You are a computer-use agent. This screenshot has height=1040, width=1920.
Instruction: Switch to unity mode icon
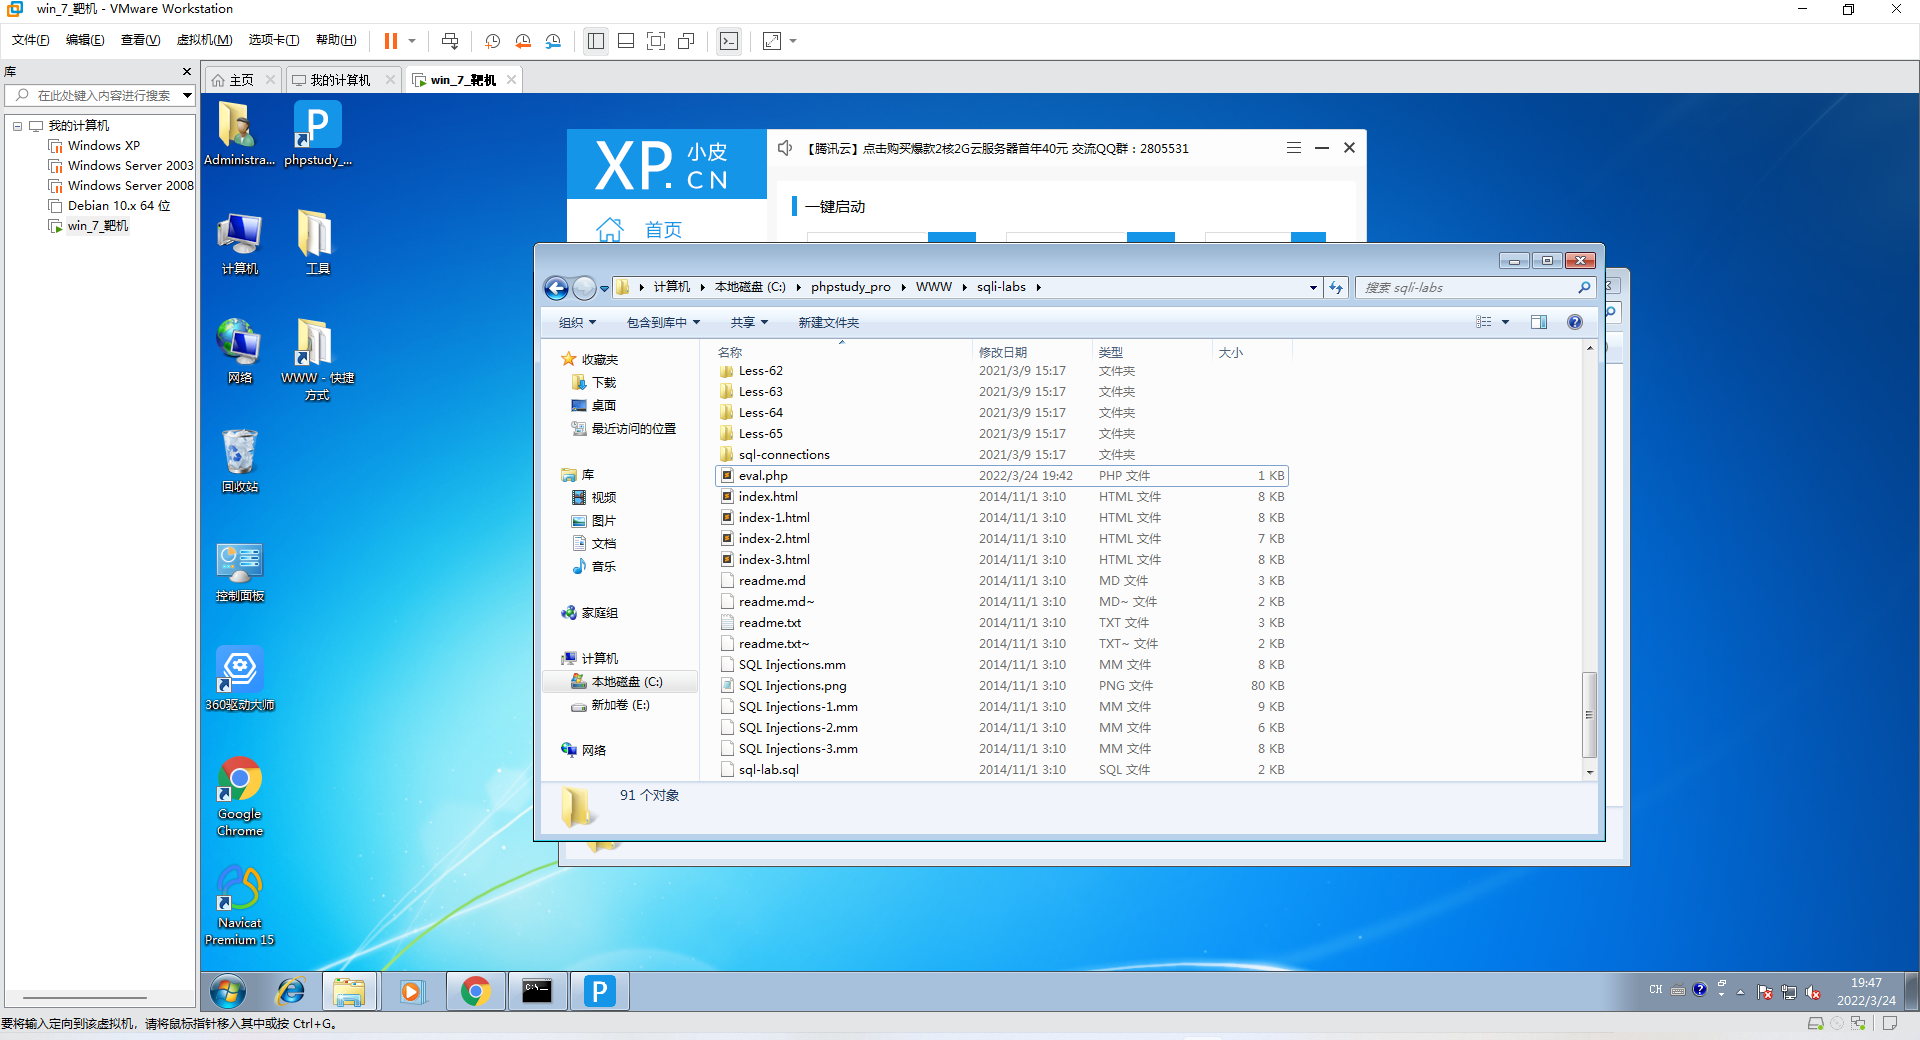pos(686,41)
